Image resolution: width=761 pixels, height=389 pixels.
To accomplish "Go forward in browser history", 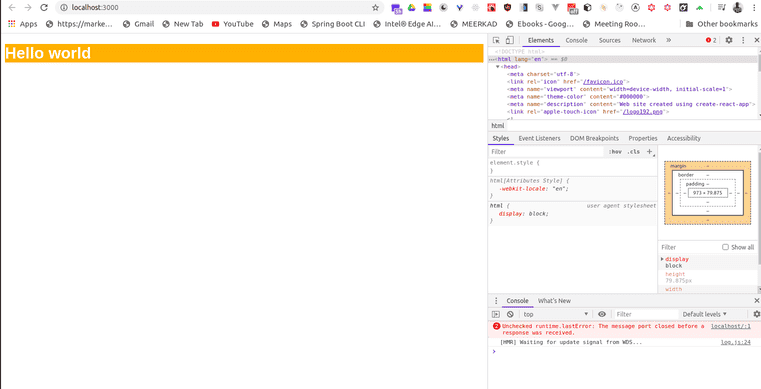I will (x=28, y=7).
